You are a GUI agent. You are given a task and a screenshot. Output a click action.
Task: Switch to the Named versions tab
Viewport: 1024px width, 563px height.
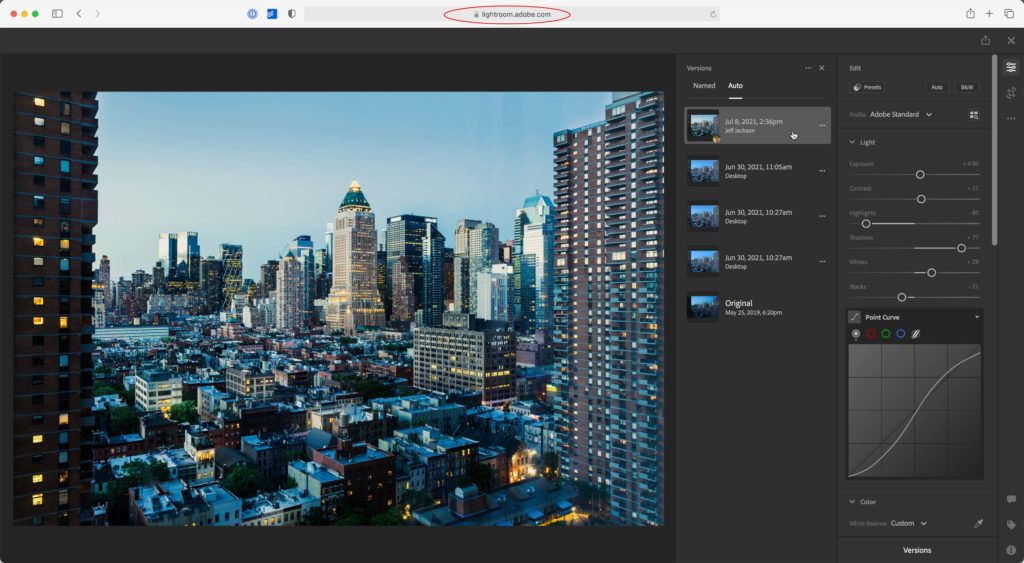click(x=704, y=86)
